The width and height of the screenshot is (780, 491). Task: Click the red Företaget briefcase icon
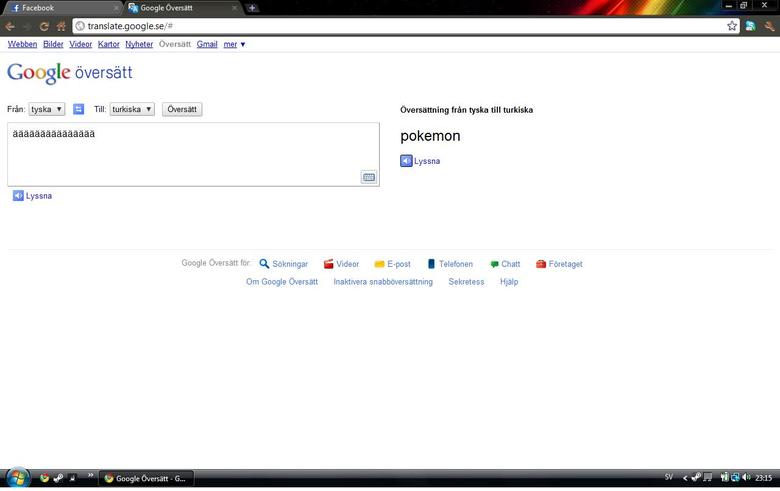click(541, 264)
